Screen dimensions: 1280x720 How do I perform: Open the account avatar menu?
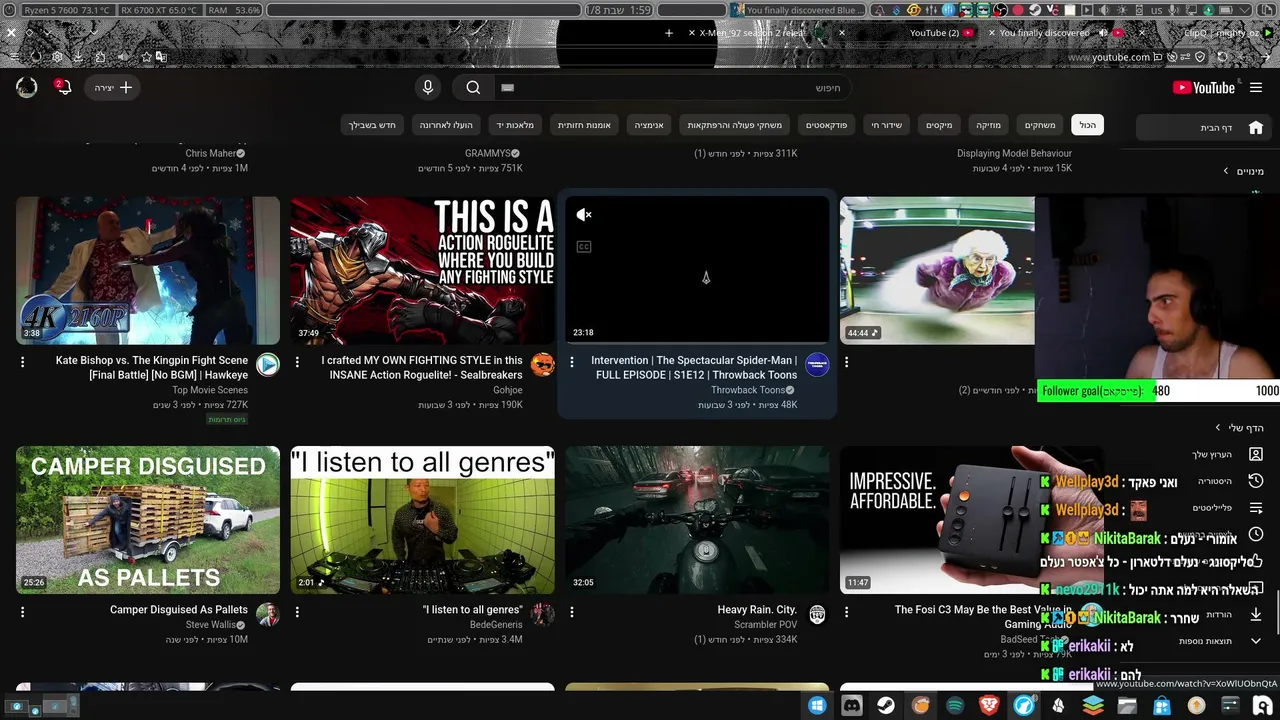click(27, 87)
